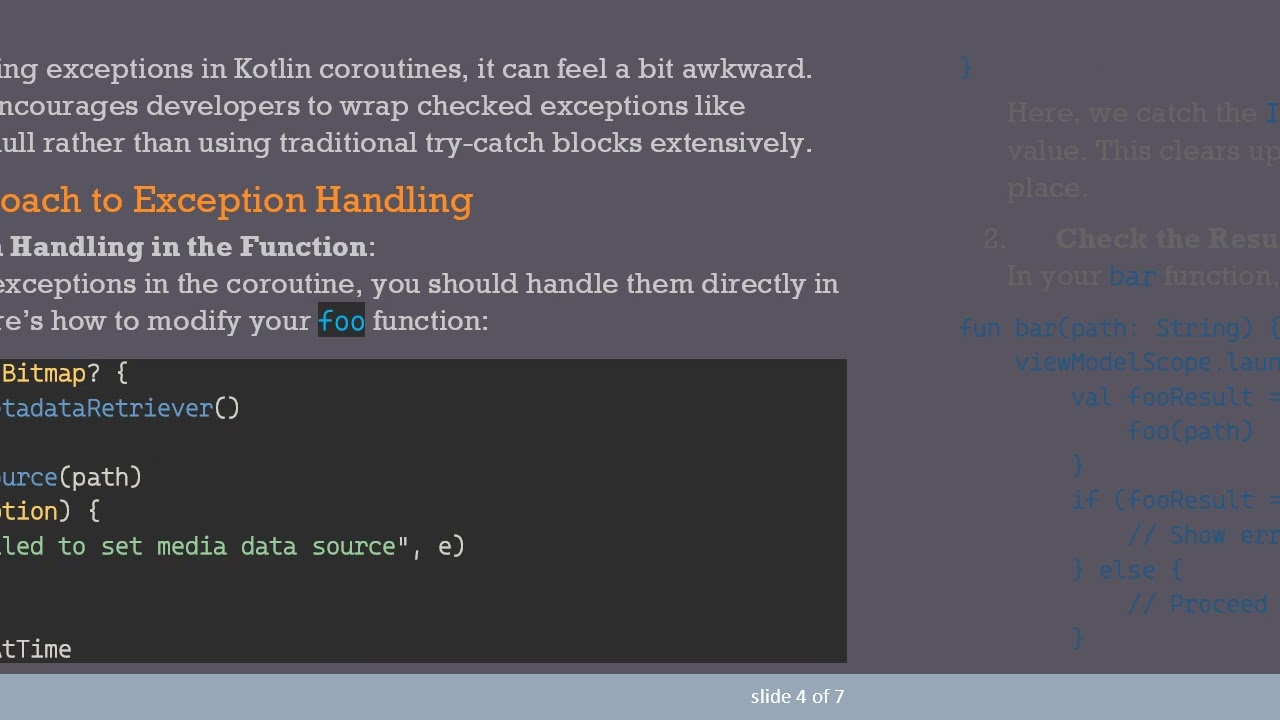Screen dimensions: 1280x720
Task: Click the line about traditional try-catch blocks
Action: coord(405,143)
